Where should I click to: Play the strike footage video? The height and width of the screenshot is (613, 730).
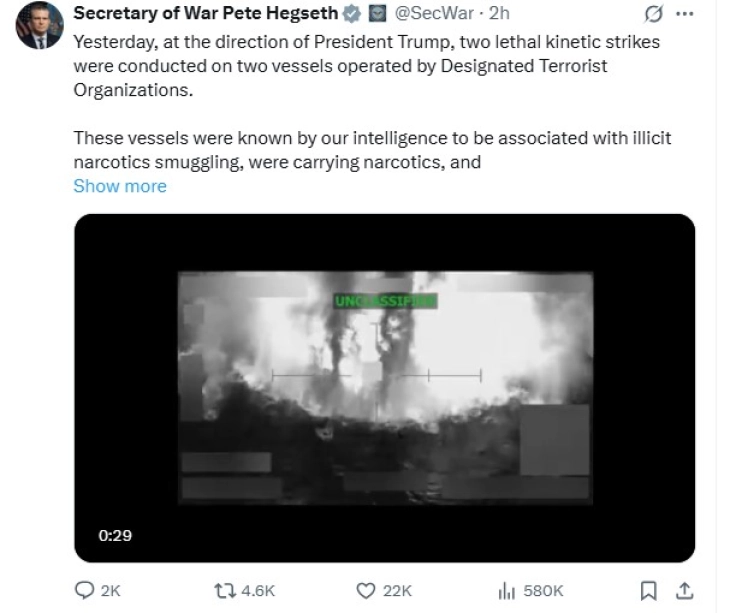click(384, 387)
